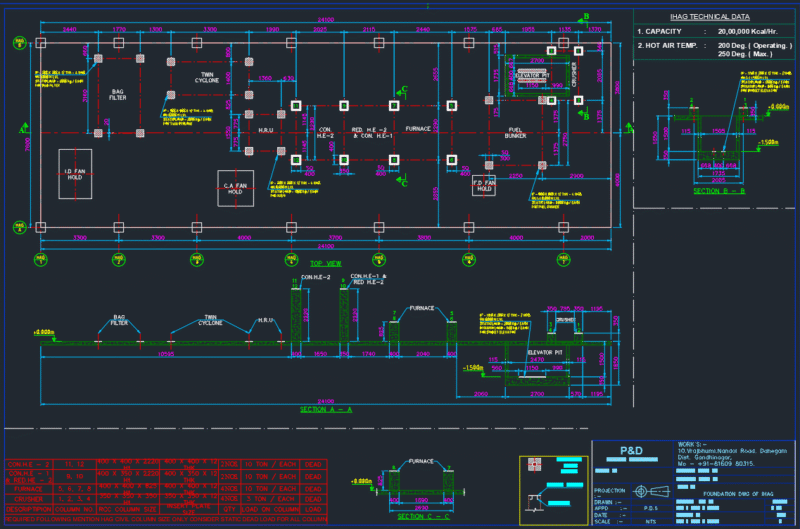Click the P&D logo in title block
800x529 pixels.
(x=631, y=451)
